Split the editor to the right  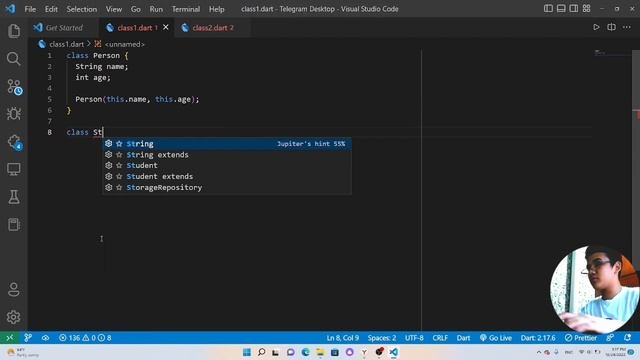(x=611, y=27)
